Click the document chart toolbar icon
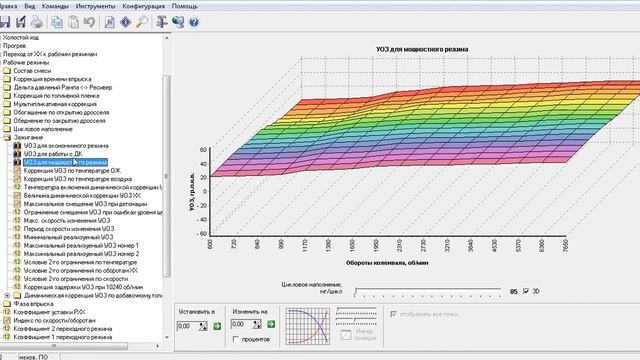The width and height of the screenshot is (640, 360). [x=109, y=22]
